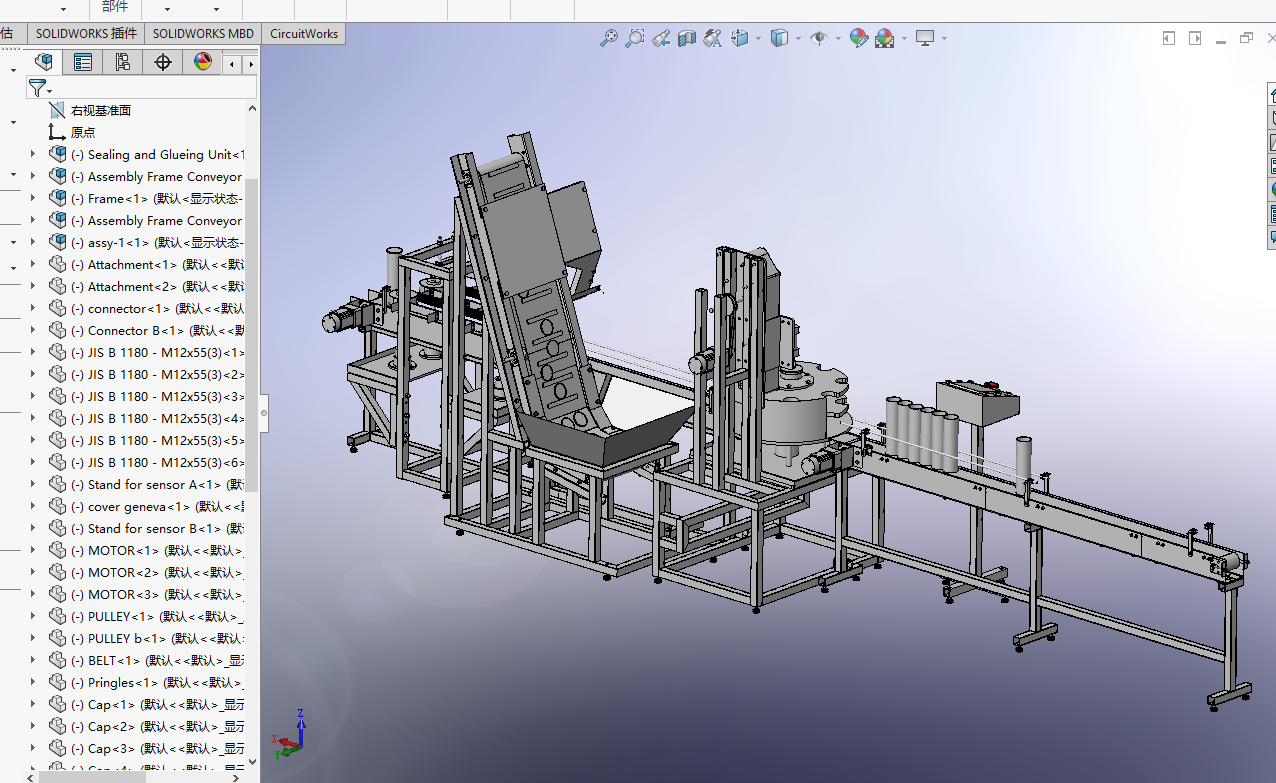Open the Dynamic Annotation Views tool
The height and width of the screenshot is (783, 1276).
(x=712, y=38)
